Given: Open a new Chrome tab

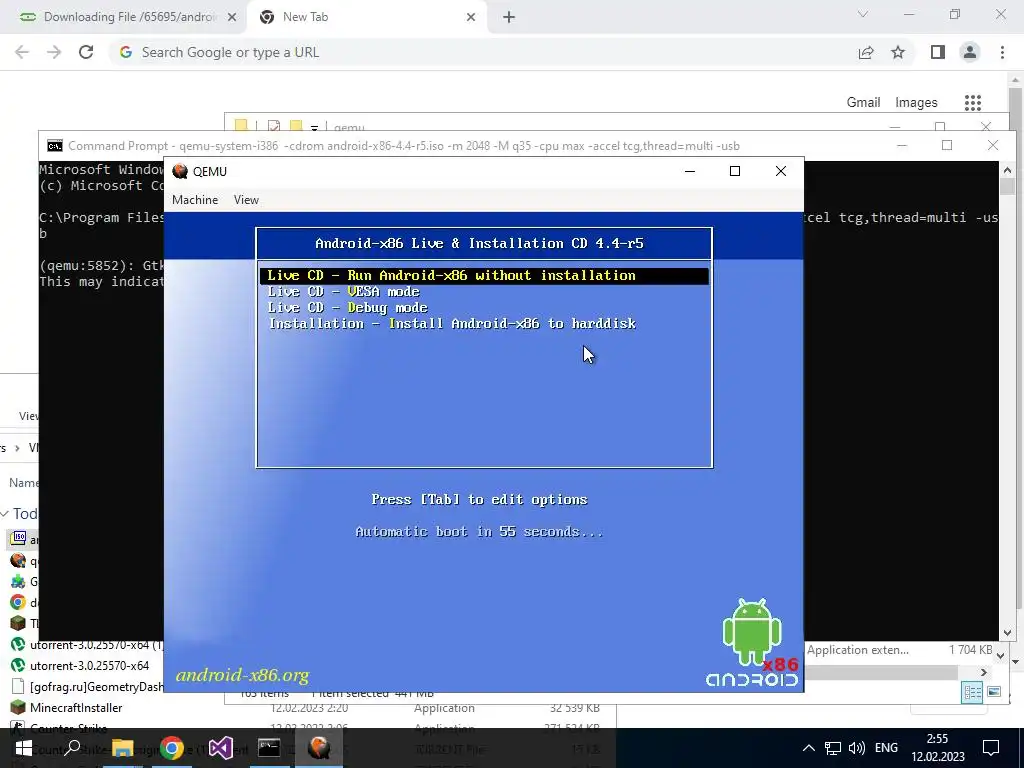Looking at the screenshot, I should [x=509, y=18].
